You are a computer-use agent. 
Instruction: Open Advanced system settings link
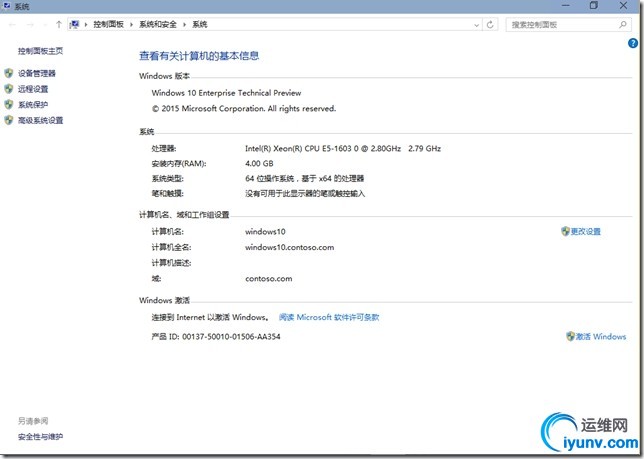(40, 120)
